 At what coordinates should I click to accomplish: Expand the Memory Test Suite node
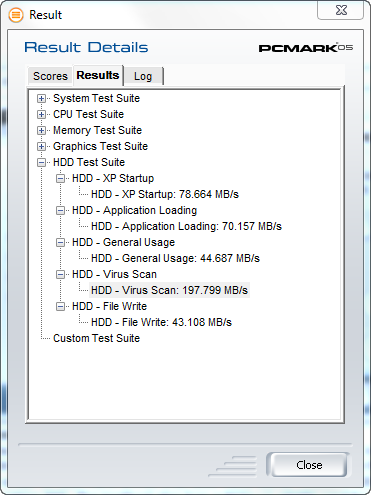(41, 130)
